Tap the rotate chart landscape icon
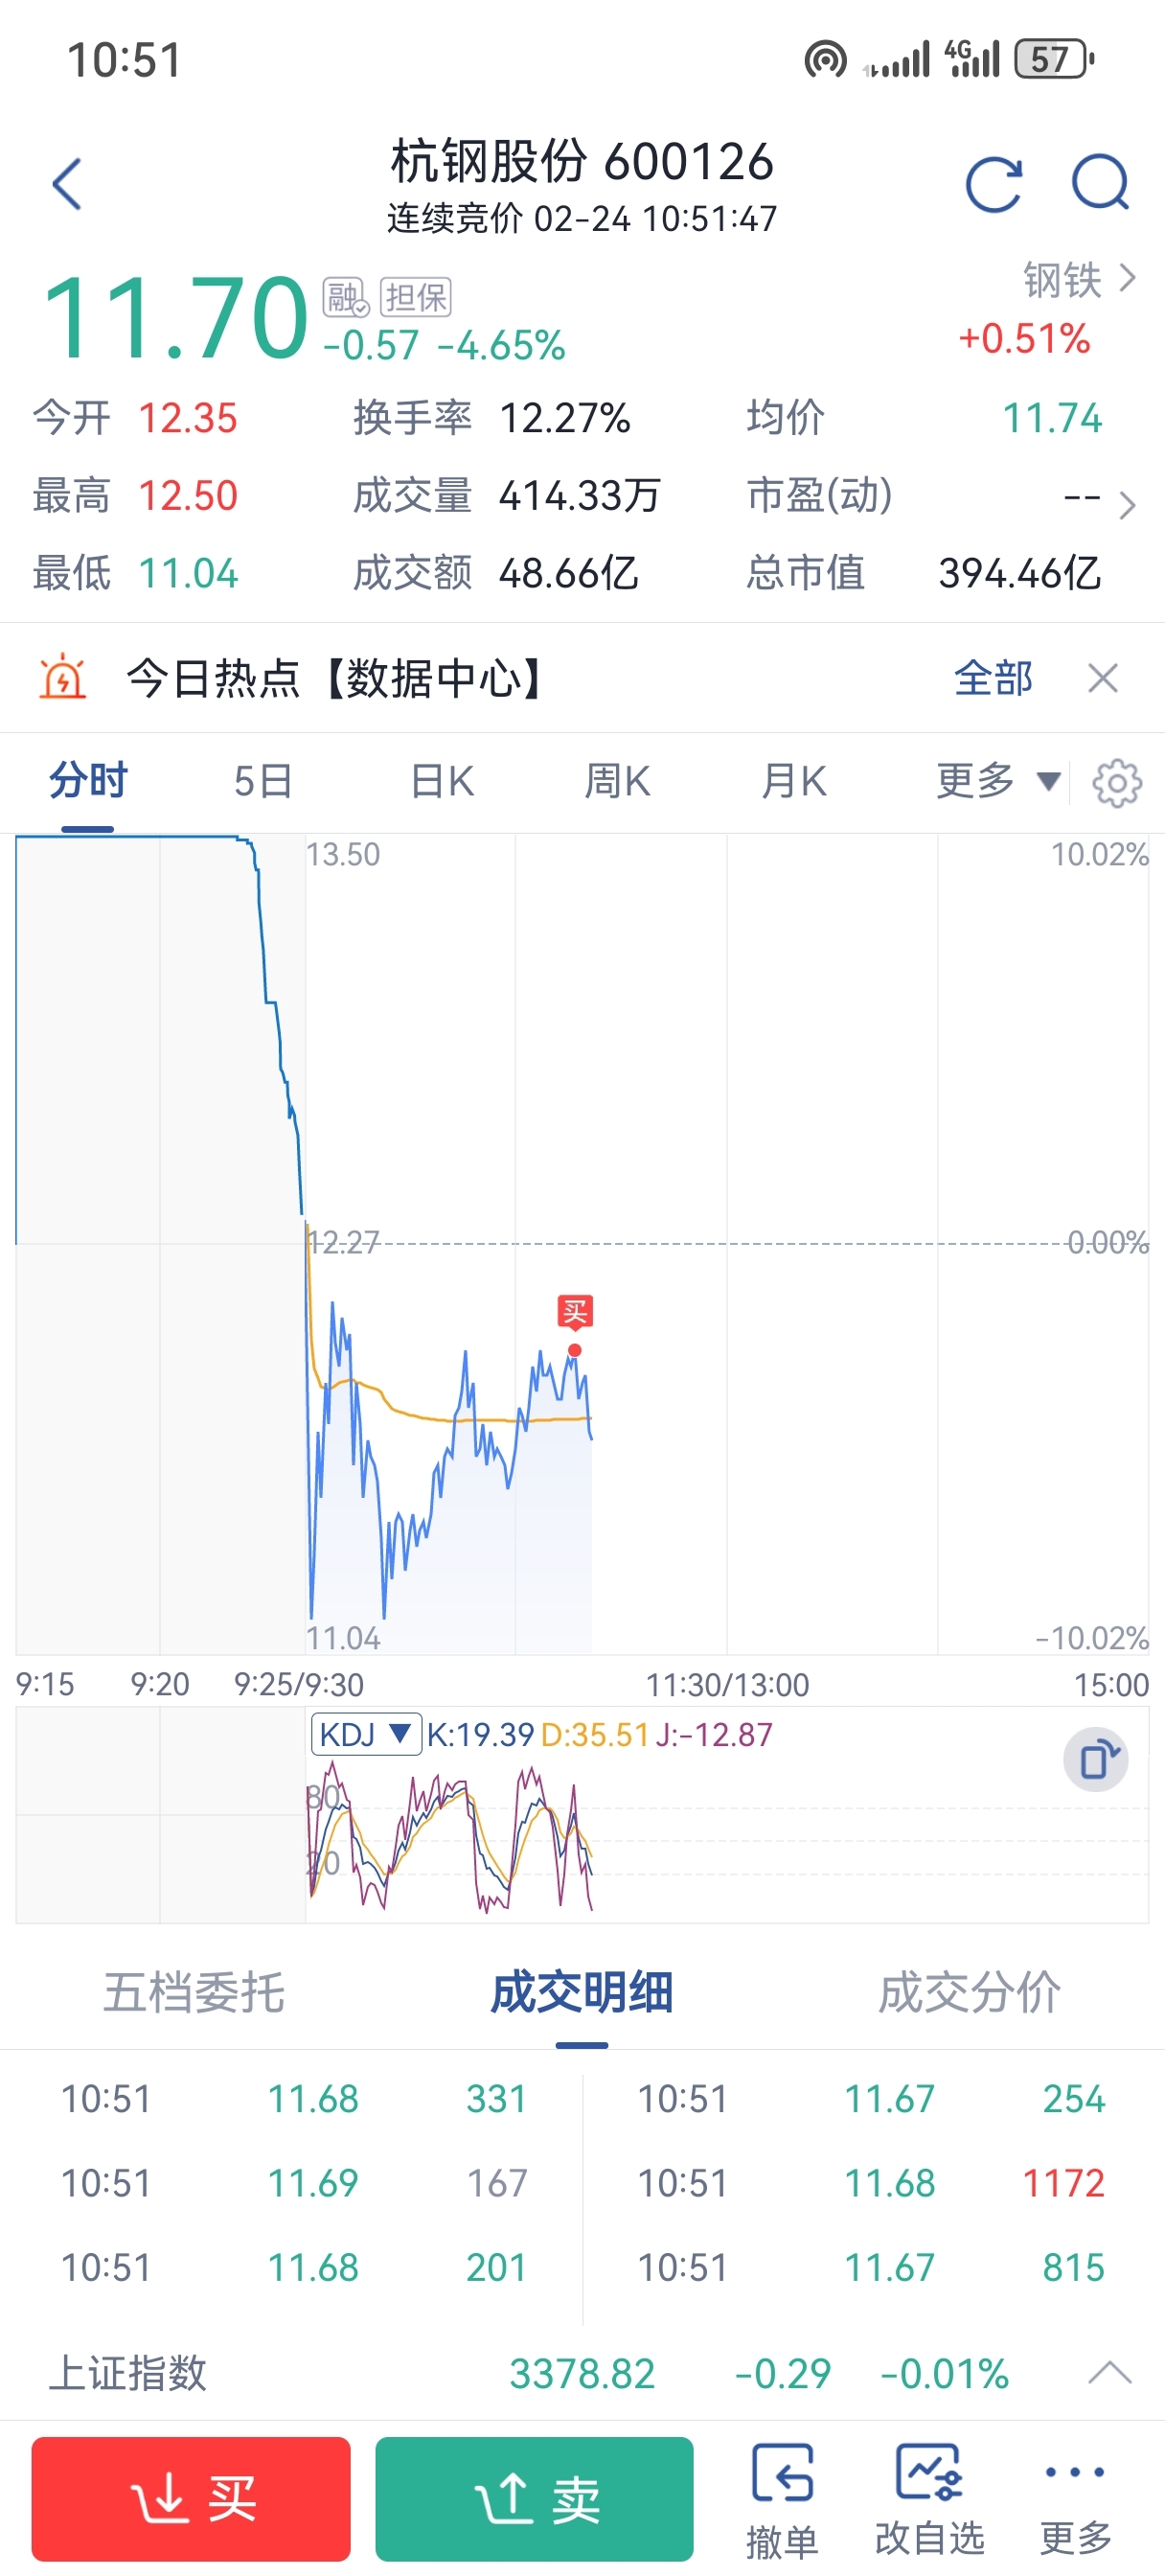Viewport: 1165px width, 2576px height. click(1096, 1759)
